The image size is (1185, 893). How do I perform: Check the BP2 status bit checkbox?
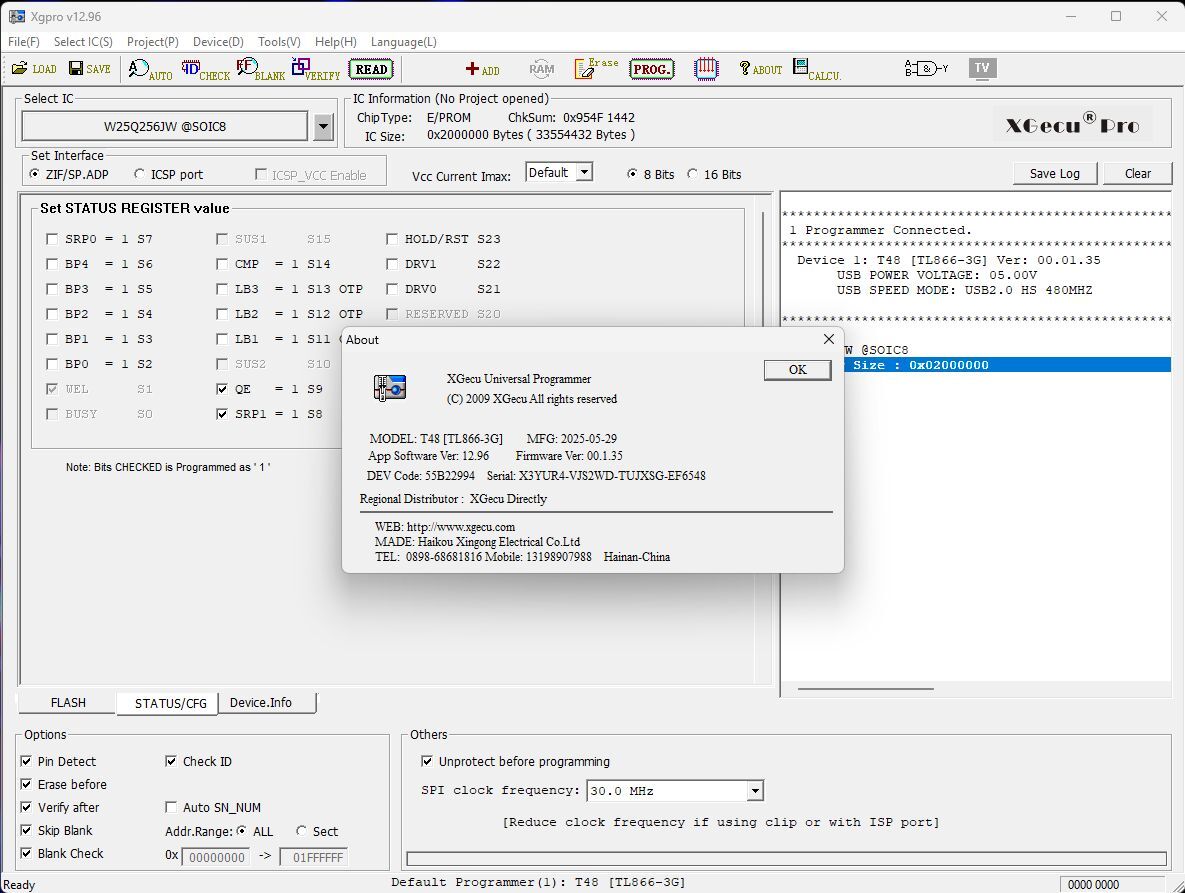(52, 314)
